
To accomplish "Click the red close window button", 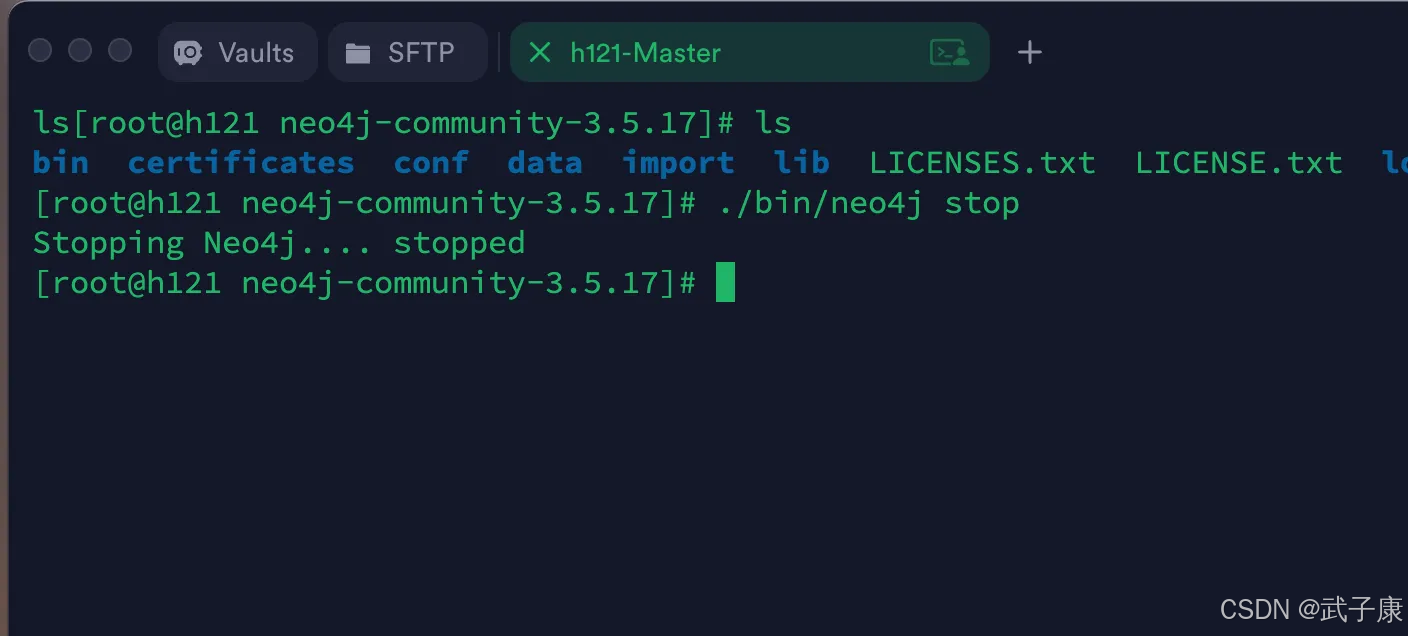I will 40,50.
